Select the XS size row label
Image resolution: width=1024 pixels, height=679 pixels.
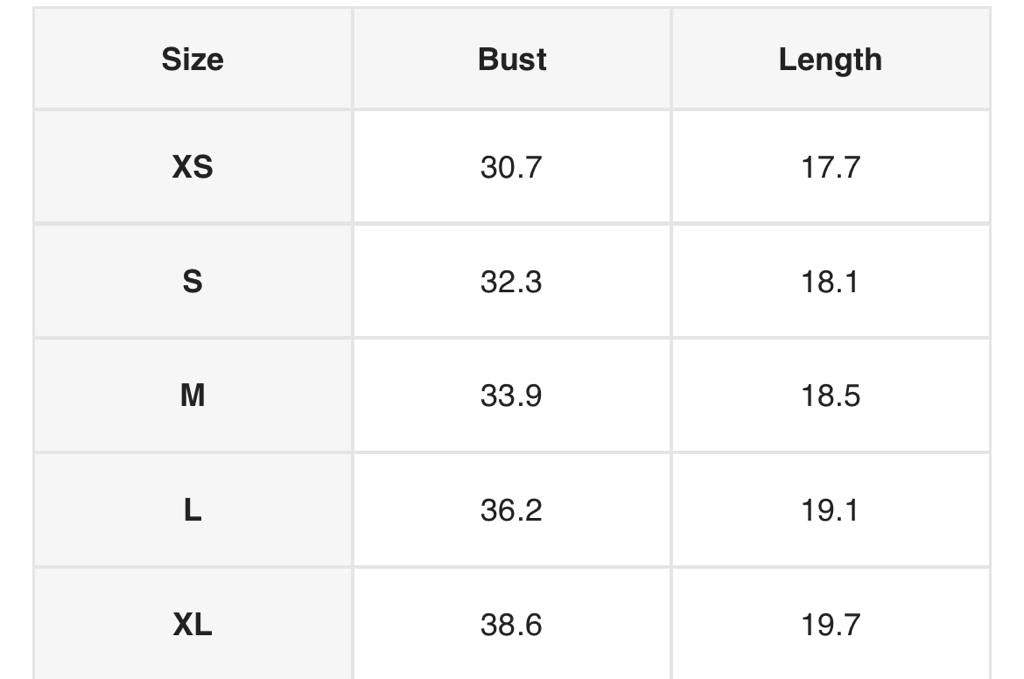[192, 167]
